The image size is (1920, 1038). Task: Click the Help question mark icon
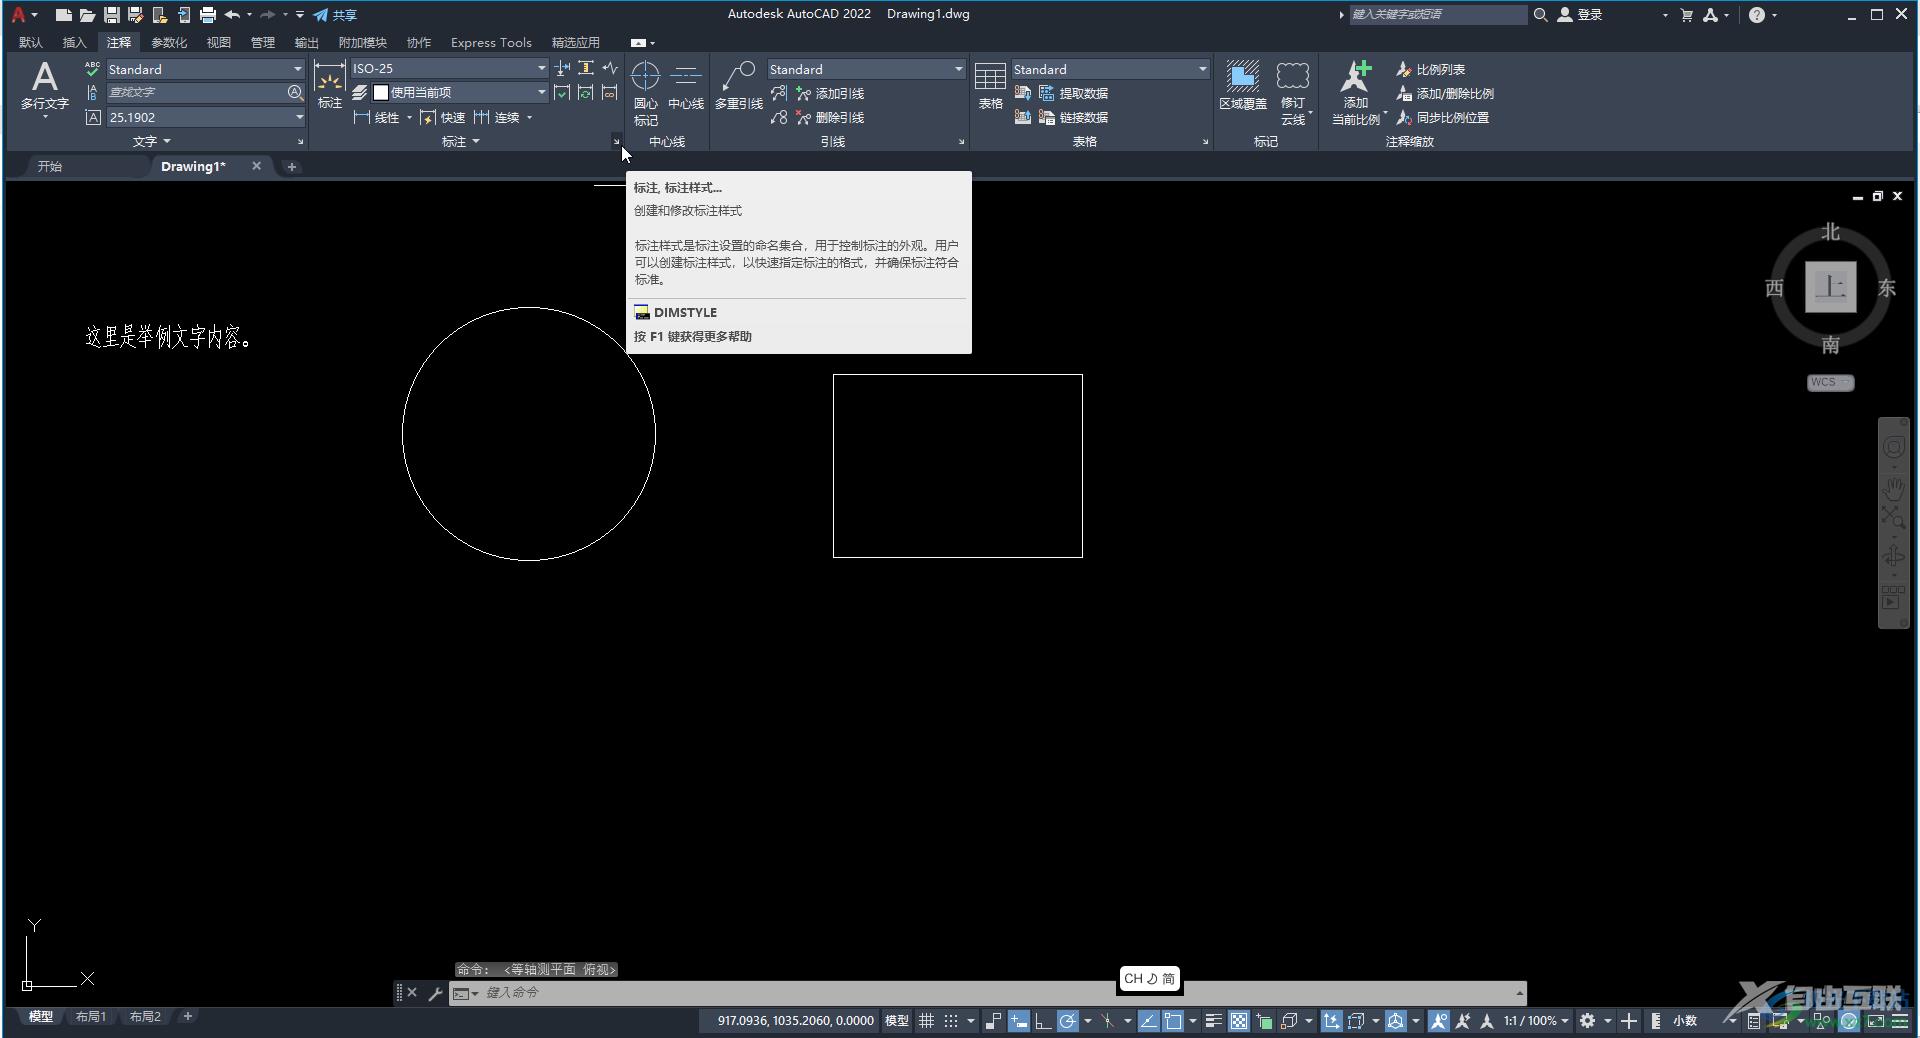click(x=1757, y=15)
